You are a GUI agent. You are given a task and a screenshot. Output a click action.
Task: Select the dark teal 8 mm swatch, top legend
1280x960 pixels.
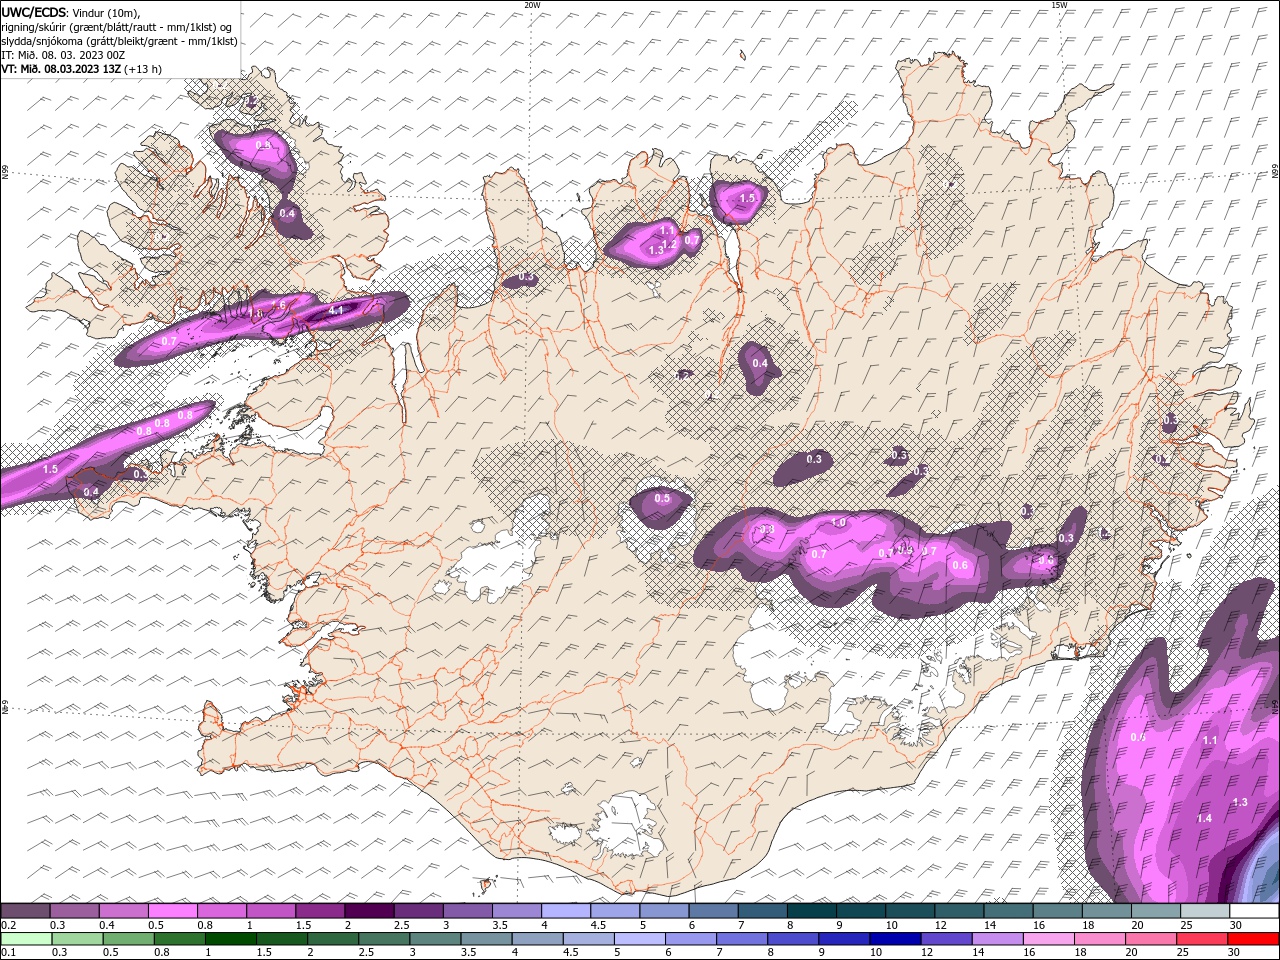pyautogui.click(x=811, y=911)
